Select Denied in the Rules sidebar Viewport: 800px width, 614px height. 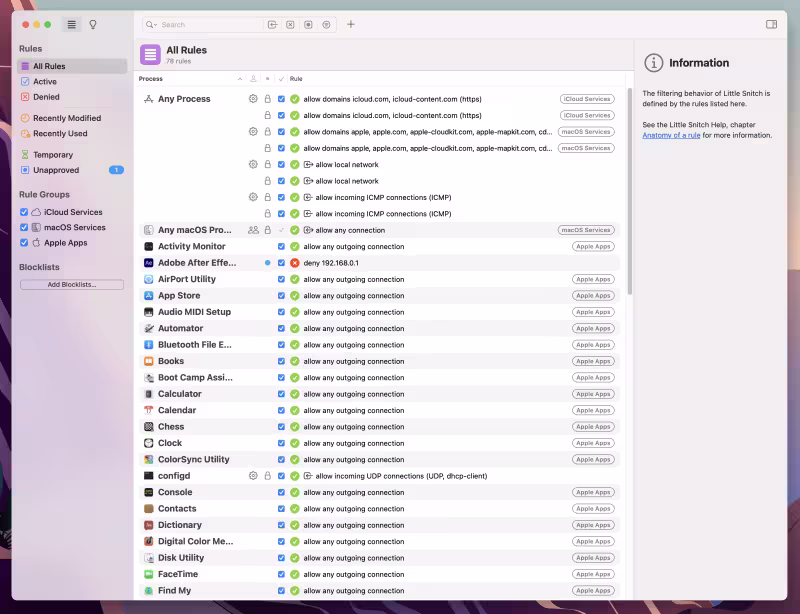point(46,97)
